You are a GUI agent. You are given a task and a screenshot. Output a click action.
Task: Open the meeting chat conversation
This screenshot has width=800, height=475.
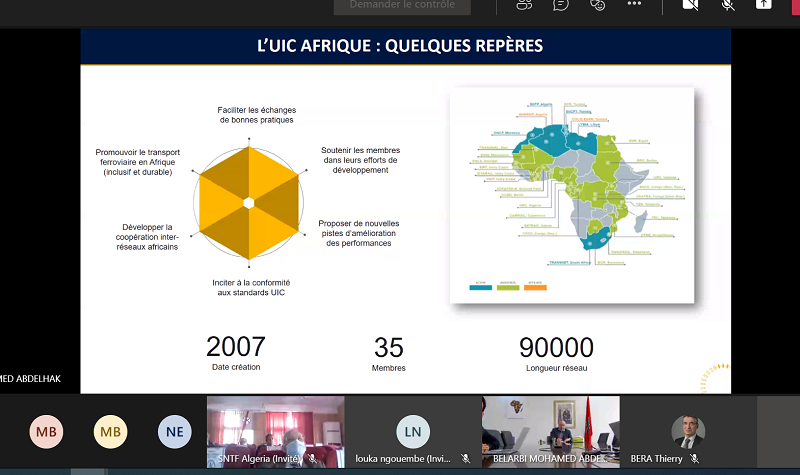click(x=562, y=5)
